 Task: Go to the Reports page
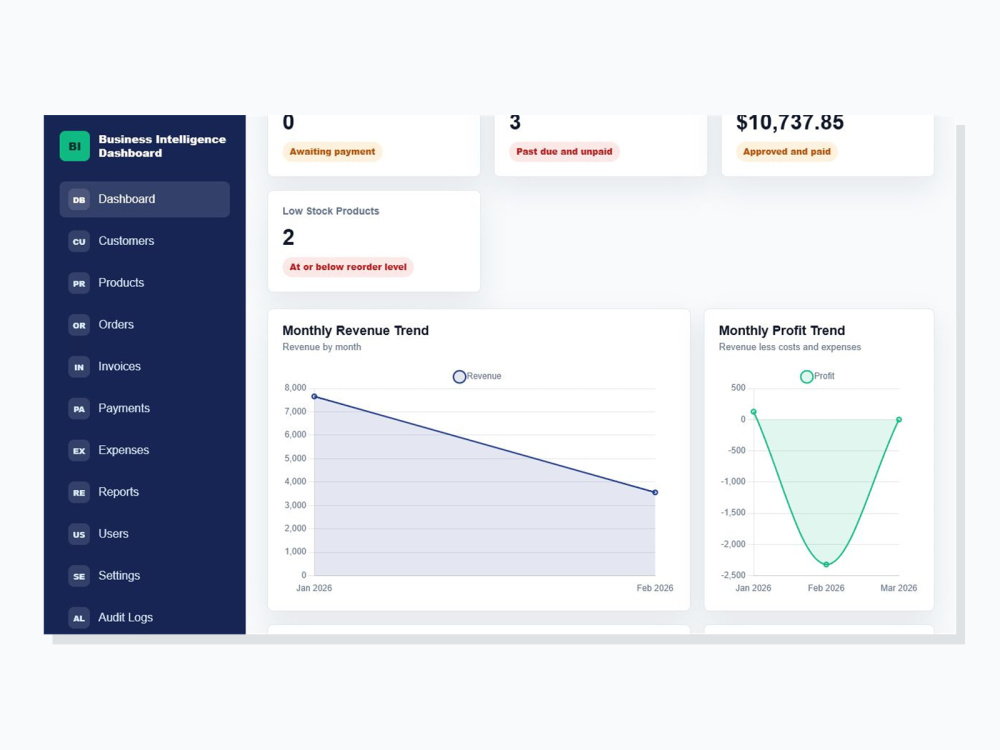coord(145,492)
